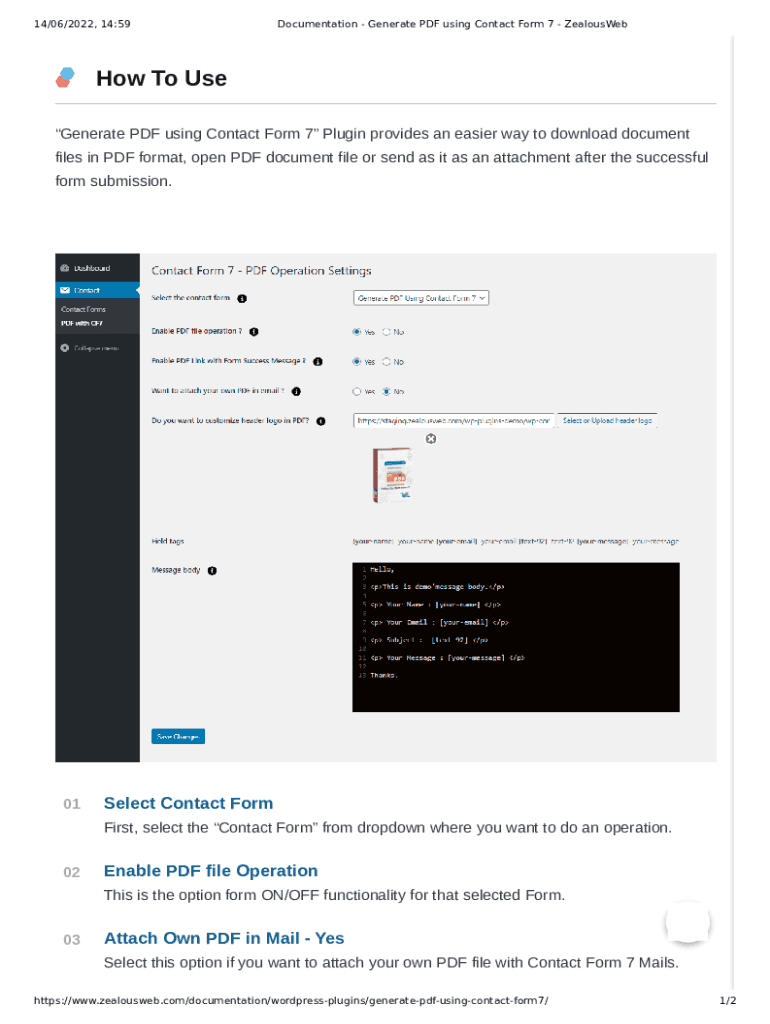Click the header logo preview thumbnail
Viewport: 770px width, 1024px height.
click(392, 475)
